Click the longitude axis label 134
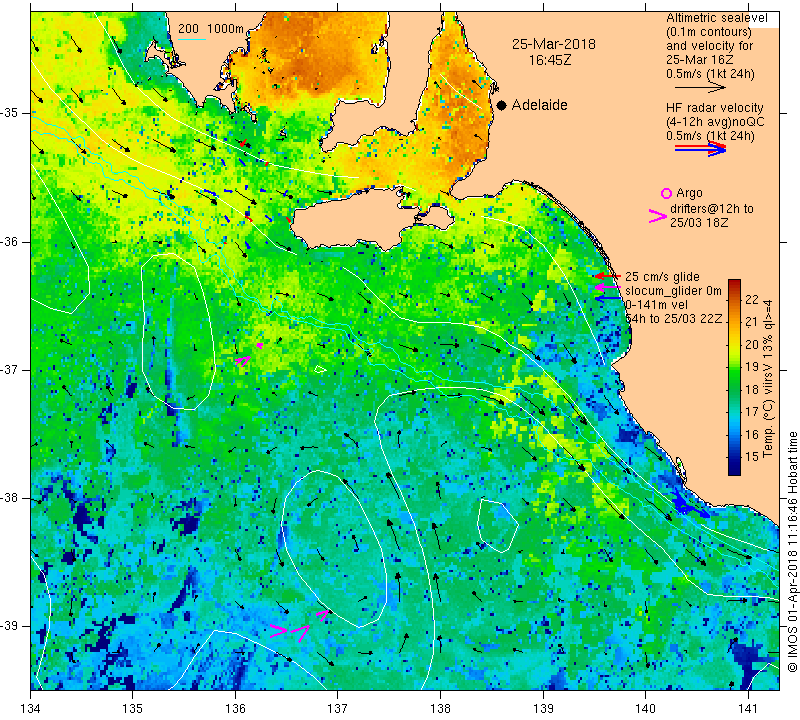This screenshot has width=800, height=720. pyautogui.click(x=31, y=708)
